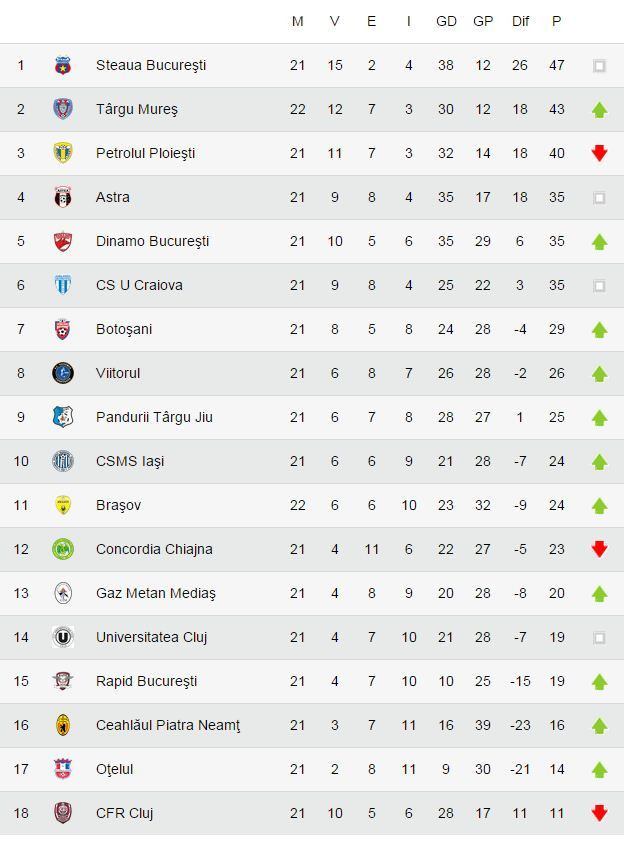
Task: Open the Pandurii Târgu Jiu team link
Action: click(x=154, y=417)
